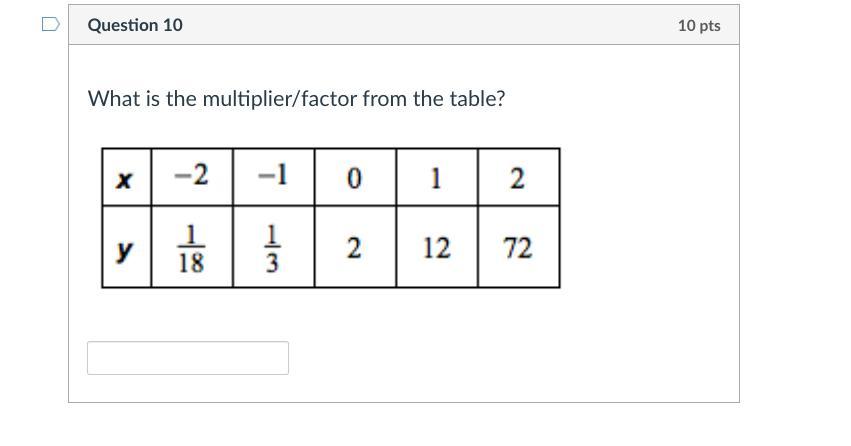This screenshot has width=851, height=446.
Task: Click the 1/18 fraction cell
Action: 191,248
